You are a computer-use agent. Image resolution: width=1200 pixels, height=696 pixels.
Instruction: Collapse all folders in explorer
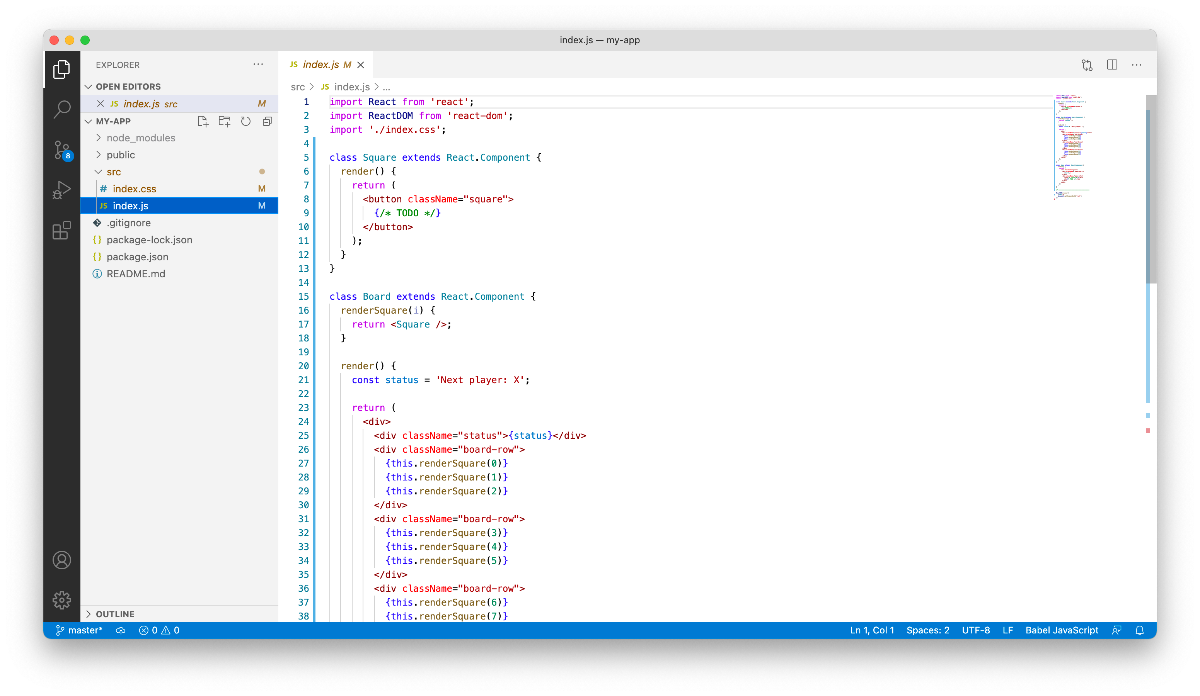point(267,121)
